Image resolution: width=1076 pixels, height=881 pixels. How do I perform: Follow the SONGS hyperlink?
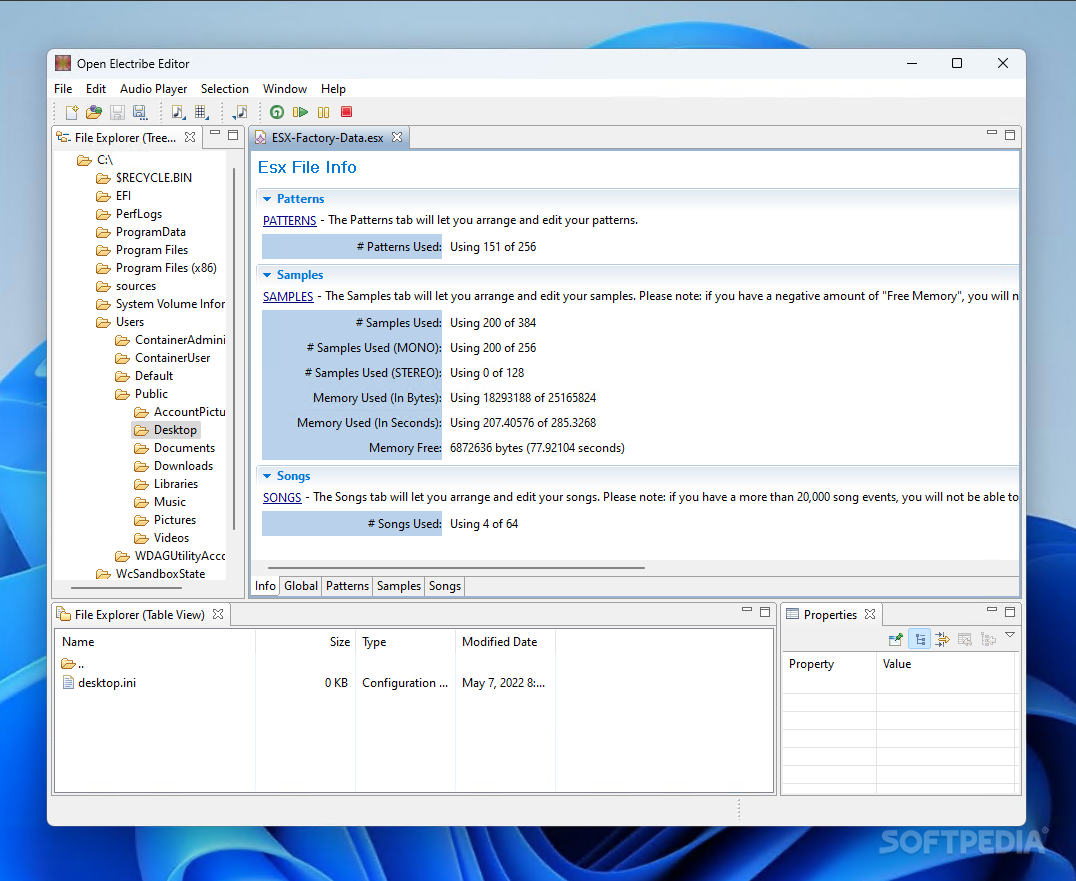click(x=282, y=498)
